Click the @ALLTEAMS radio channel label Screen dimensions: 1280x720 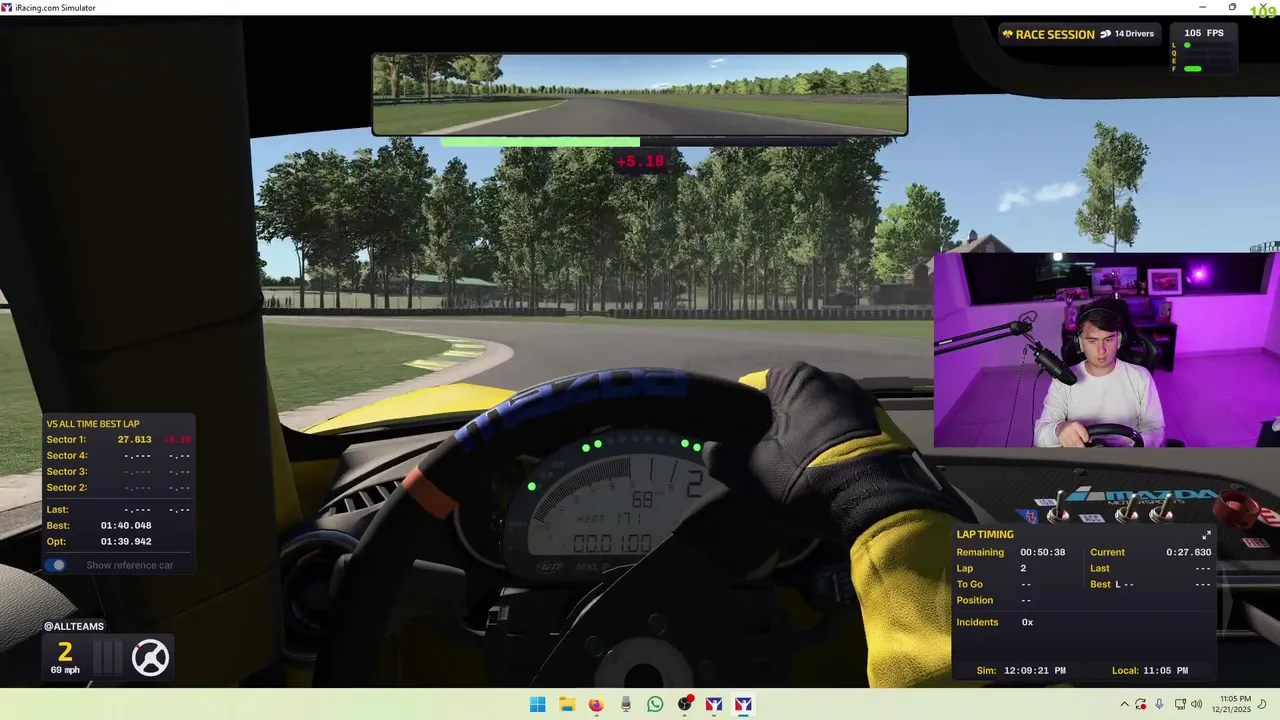[x=74, y=626]
